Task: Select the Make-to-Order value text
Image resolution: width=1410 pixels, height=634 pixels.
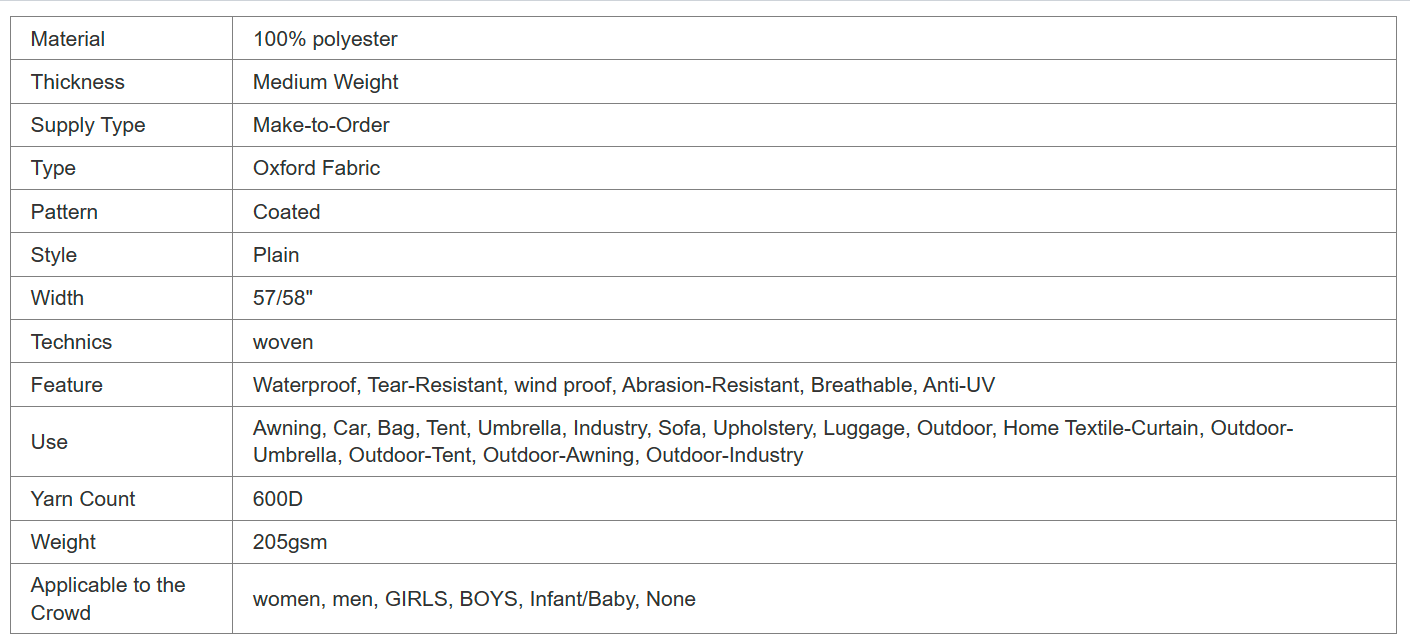Action: (x=321, y=125)
